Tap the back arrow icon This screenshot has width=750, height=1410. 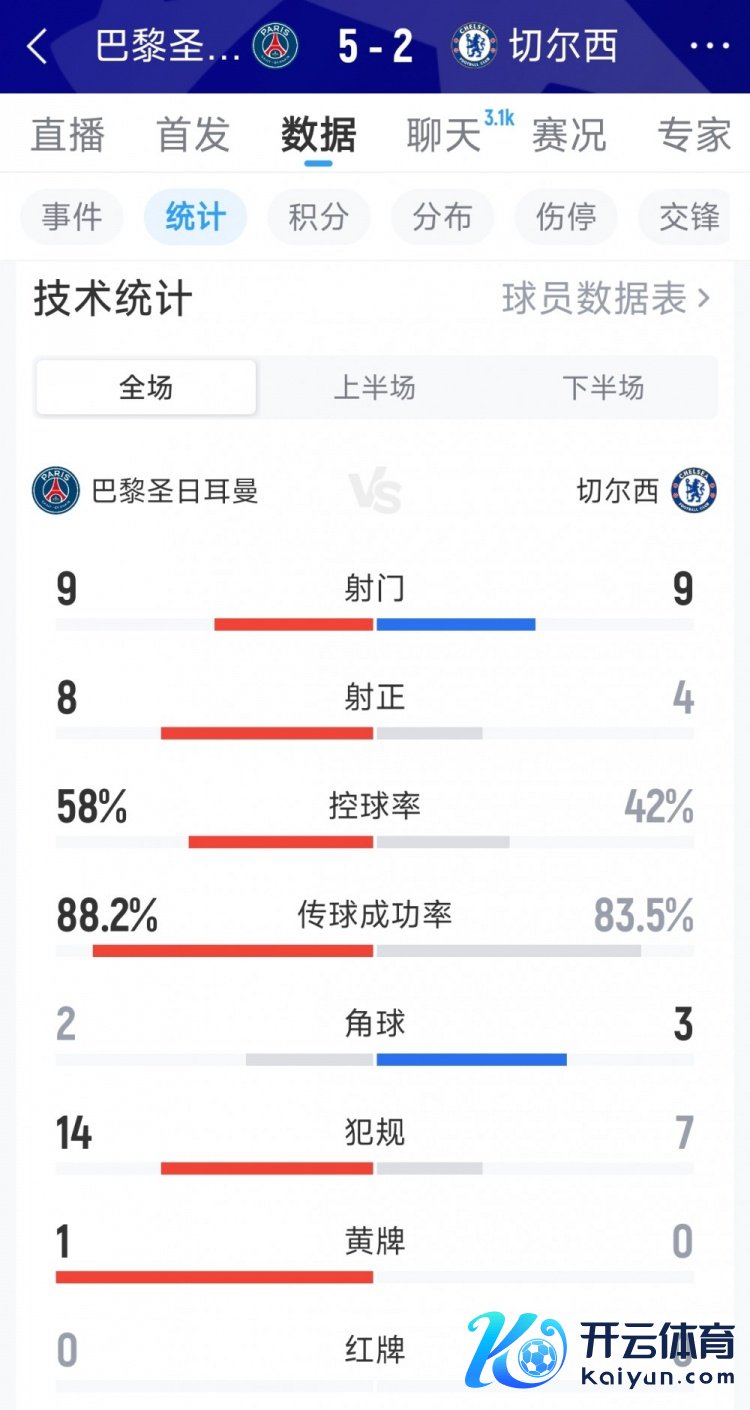pos(37,46)
